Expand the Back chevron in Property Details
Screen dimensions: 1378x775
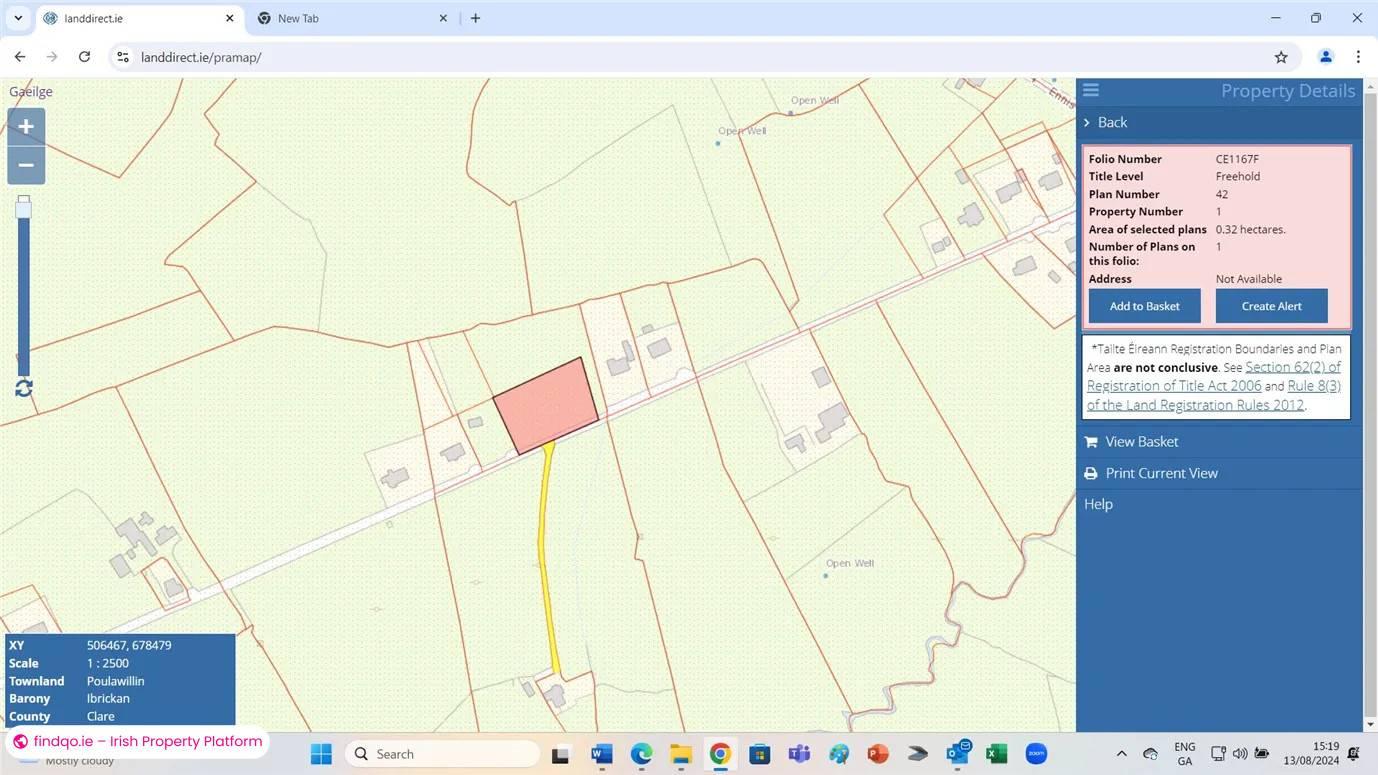coord(1087,122)
